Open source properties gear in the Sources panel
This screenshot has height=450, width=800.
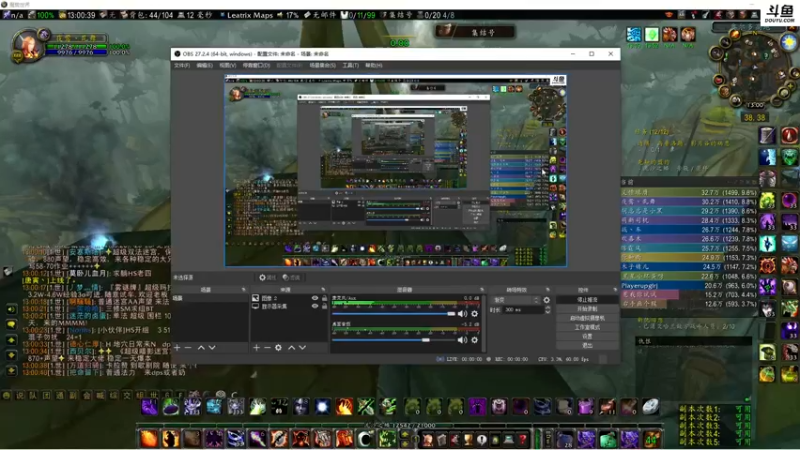click(279, 347)
